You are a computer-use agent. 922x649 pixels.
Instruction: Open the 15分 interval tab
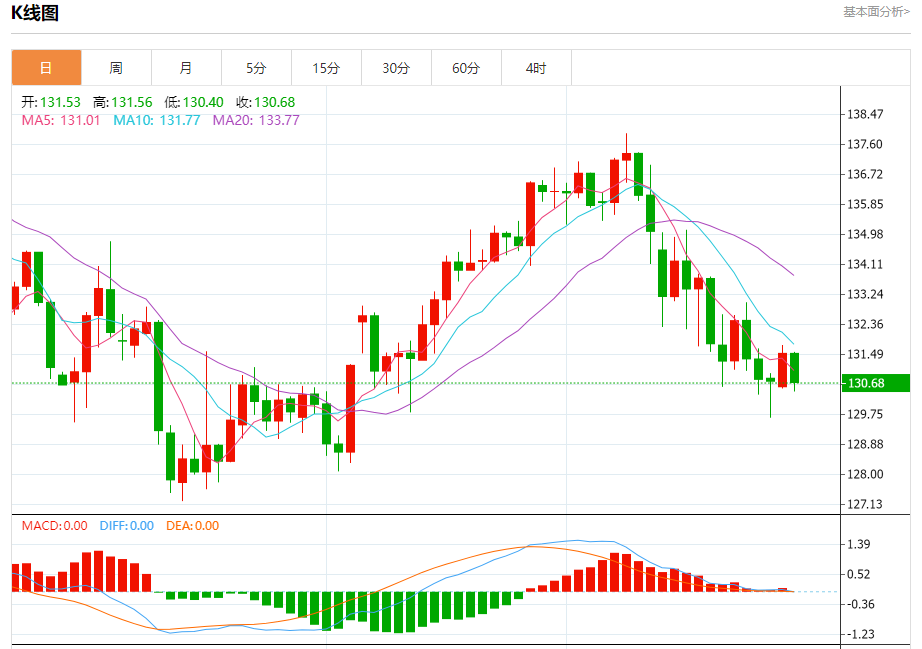click(326, 68)
